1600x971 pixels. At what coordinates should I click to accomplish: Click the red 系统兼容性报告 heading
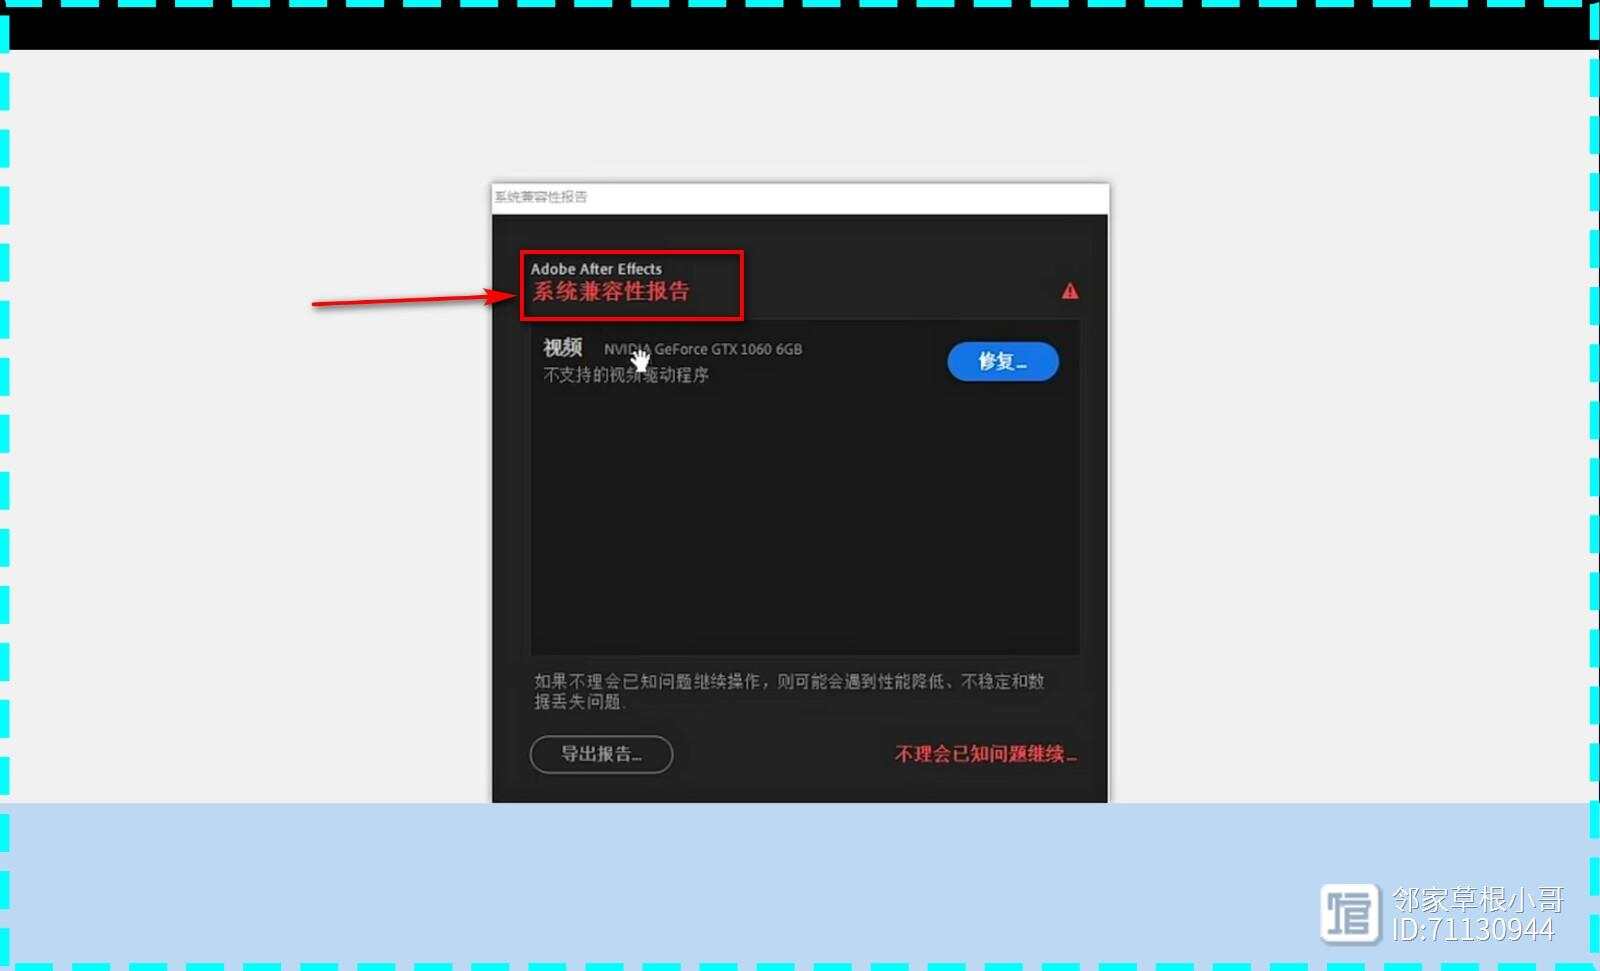pos(611,292)
